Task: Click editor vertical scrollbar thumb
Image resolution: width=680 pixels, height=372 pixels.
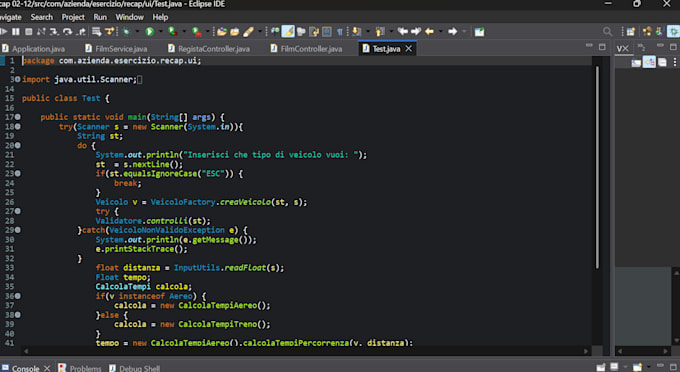Action: pyautogui.click(x=597, y=167)
